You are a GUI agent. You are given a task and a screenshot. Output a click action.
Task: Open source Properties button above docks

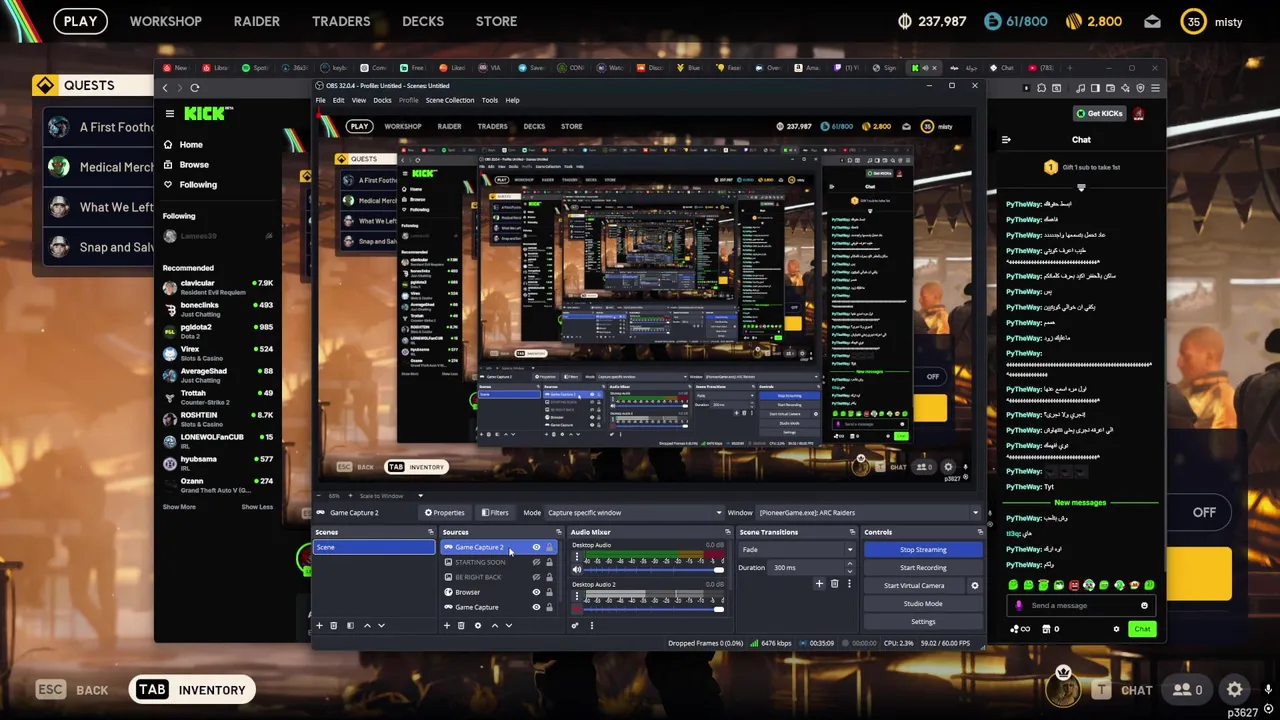point(445,513)
